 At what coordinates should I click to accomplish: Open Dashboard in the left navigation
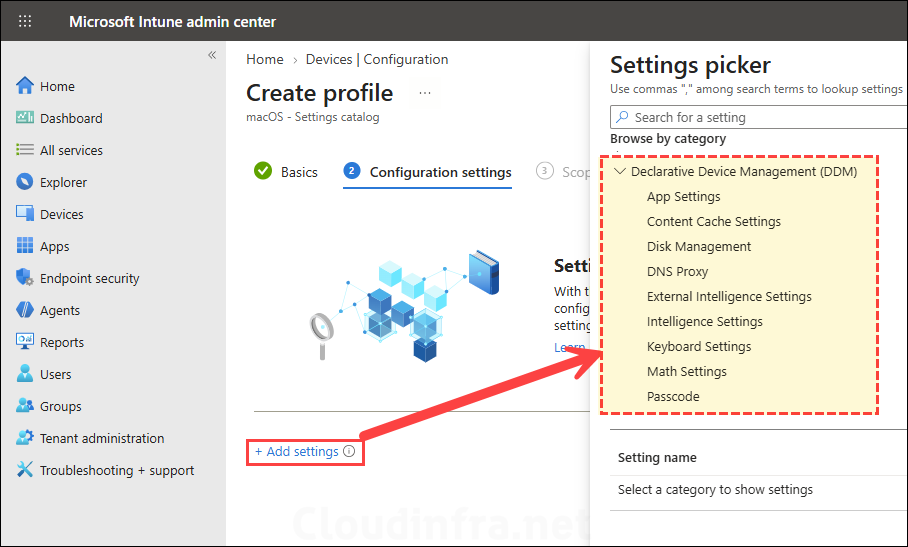point(71,118)
